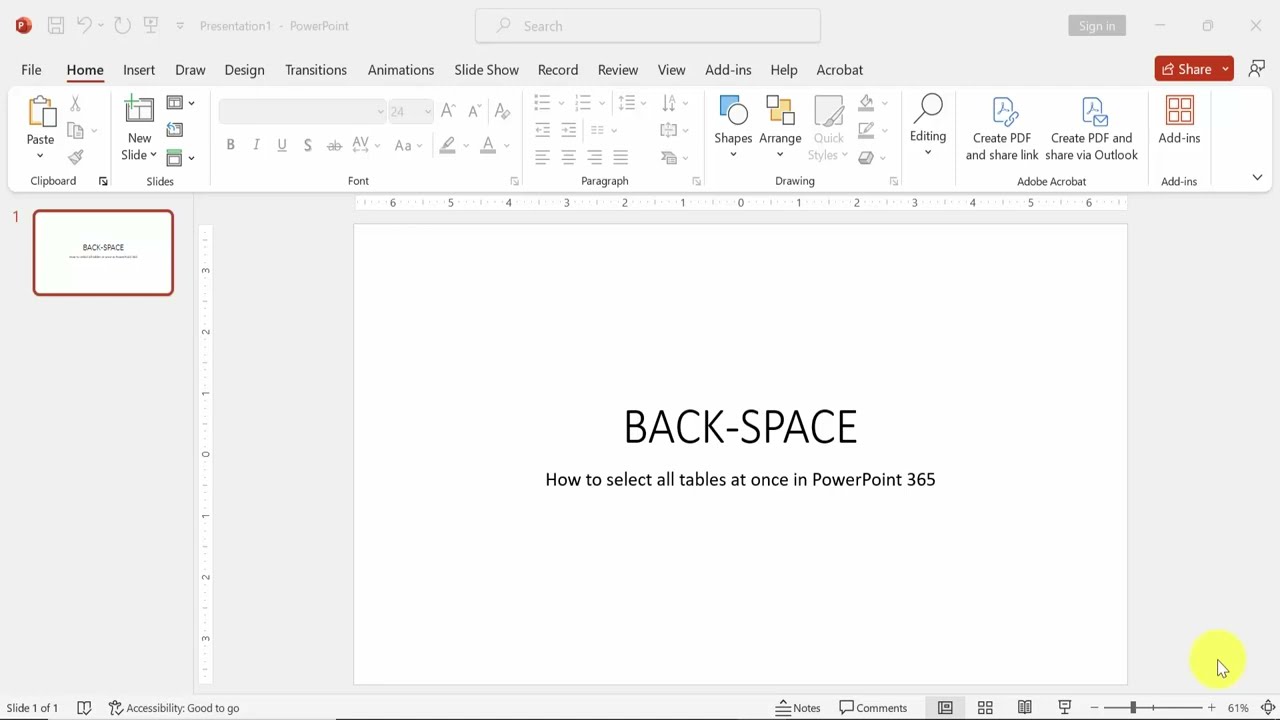Select the Format Painter brush

tap(75, 157)
